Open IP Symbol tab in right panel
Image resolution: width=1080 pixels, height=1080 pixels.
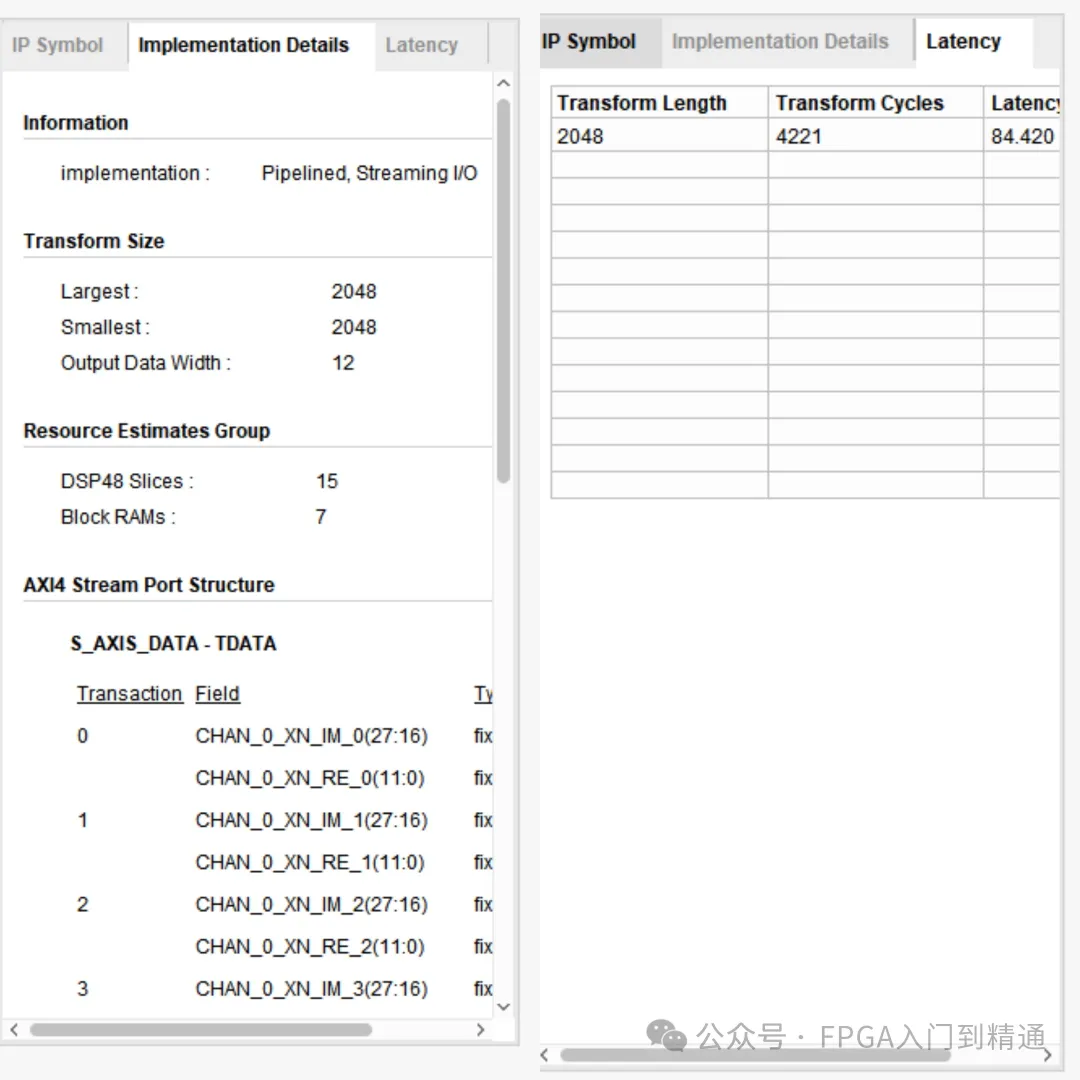pos(590,42)
